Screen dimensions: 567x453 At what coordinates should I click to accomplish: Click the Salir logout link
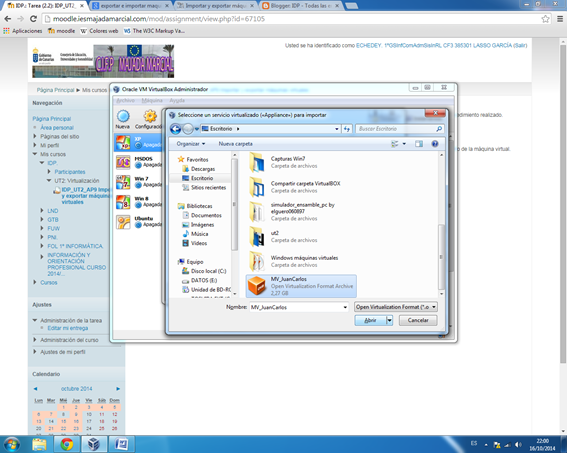pos(520,46)
